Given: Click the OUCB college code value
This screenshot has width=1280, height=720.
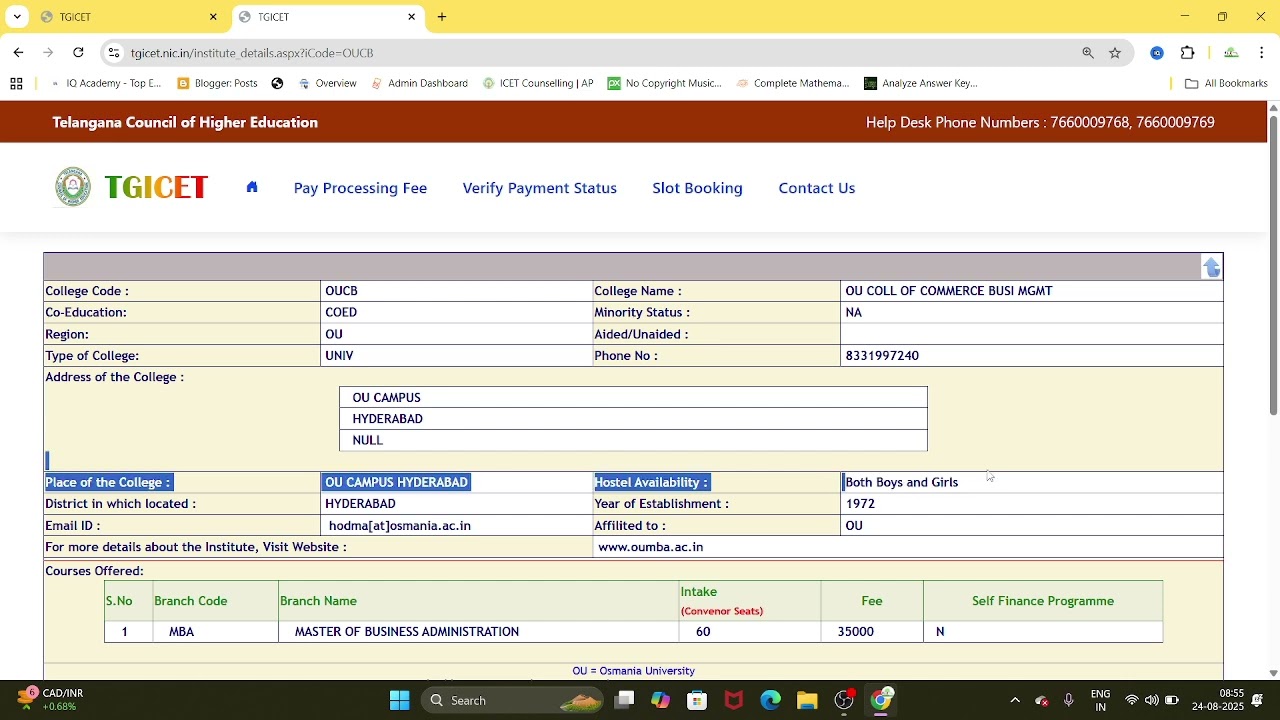Looking at the screenshot, I should pos(341,291).
